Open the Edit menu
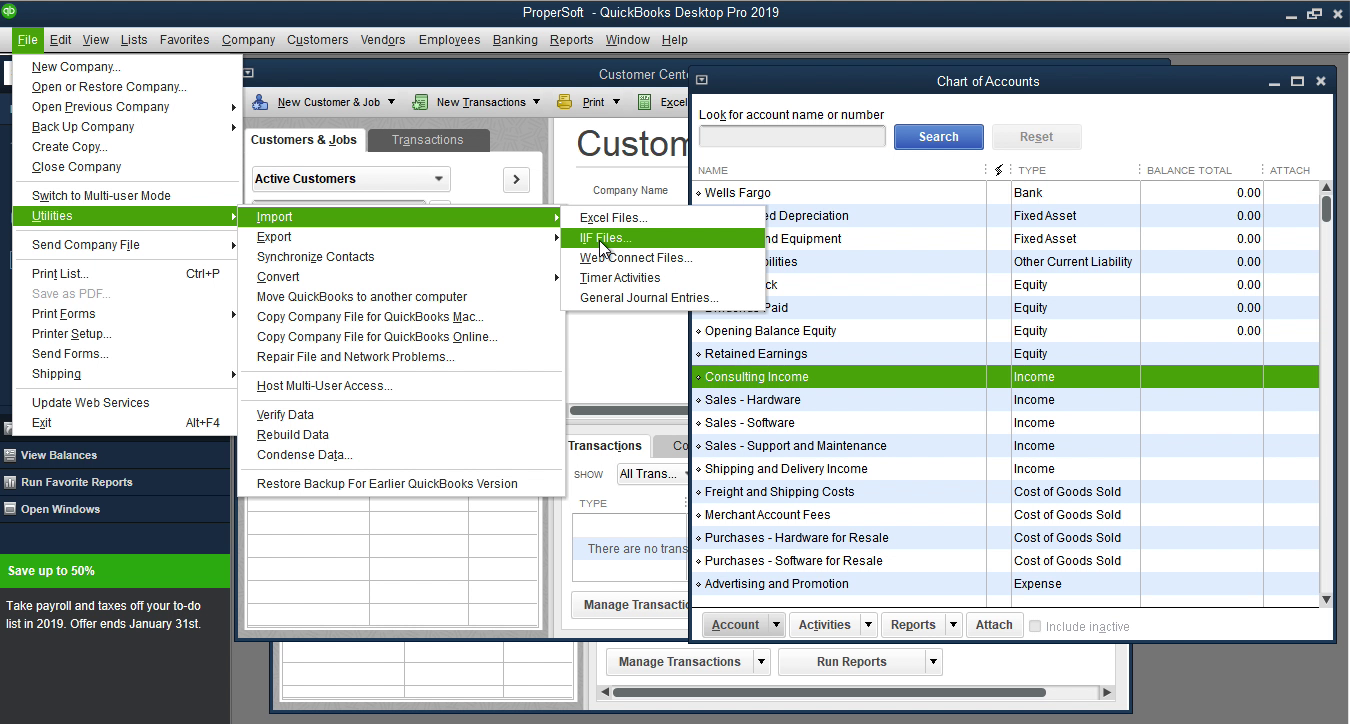 click(60, 40)
